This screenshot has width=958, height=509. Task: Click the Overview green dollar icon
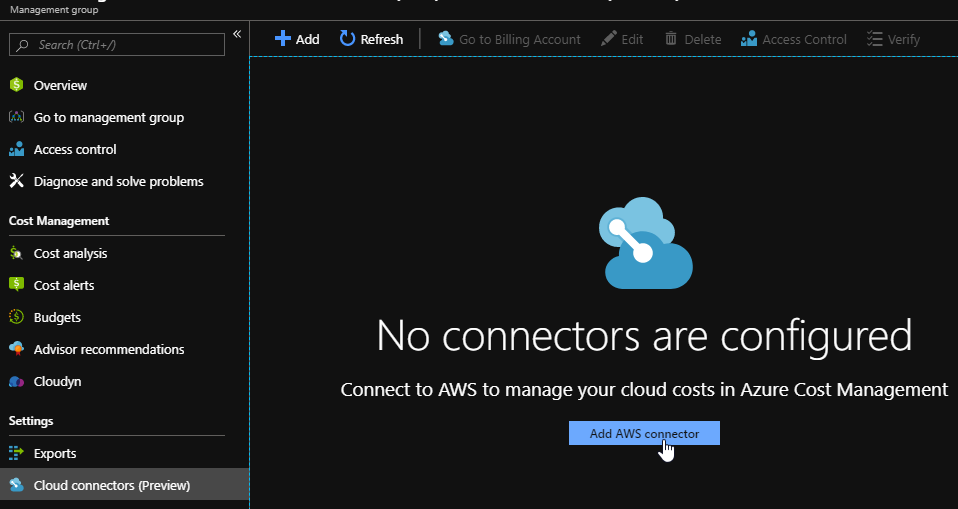click(x=16, y=85)
